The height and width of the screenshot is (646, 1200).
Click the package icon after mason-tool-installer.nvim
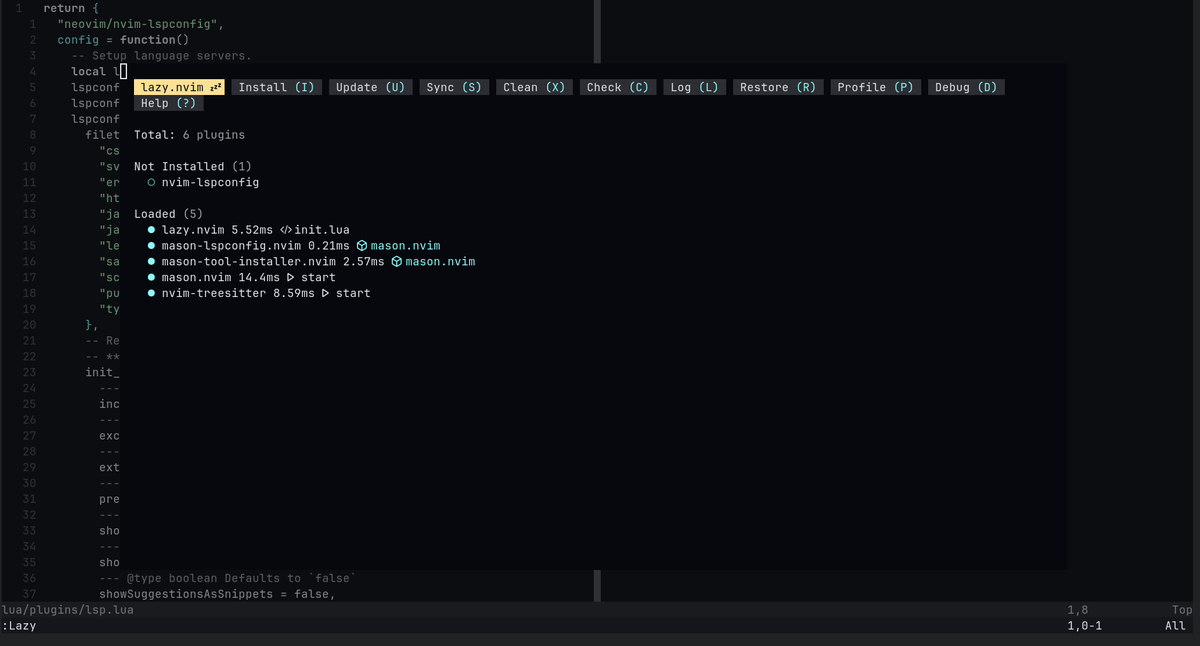pyautogui.click(x=396, y=261)
